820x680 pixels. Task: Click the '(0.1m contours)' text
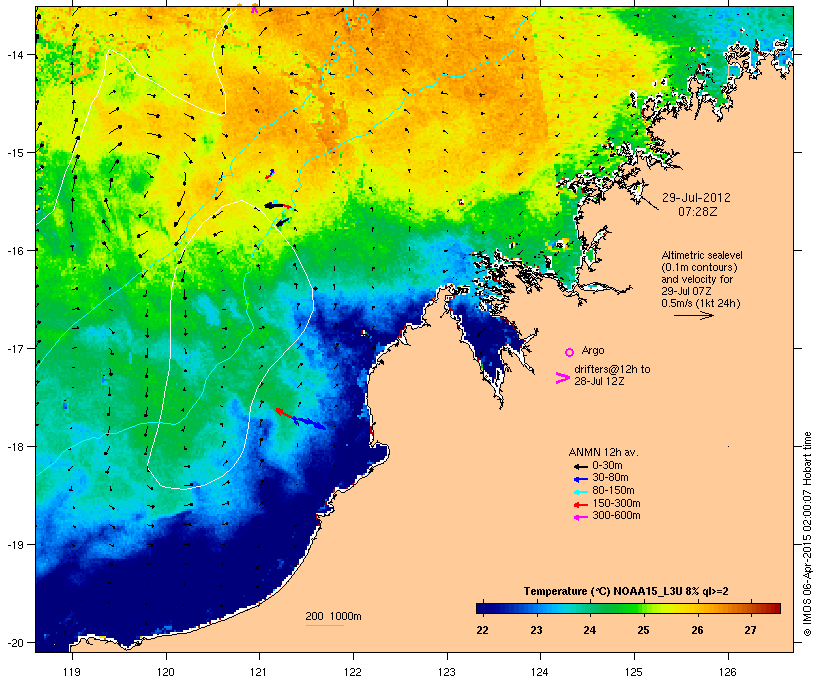tap(699, 267)
